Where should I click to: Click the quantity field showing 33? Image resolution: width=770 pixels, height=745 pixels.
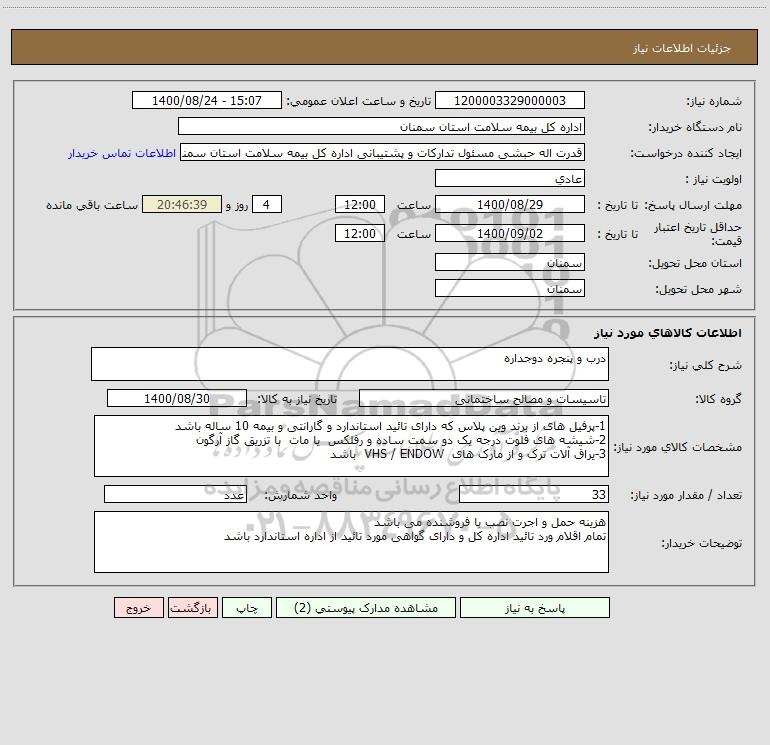pos(534,495)
